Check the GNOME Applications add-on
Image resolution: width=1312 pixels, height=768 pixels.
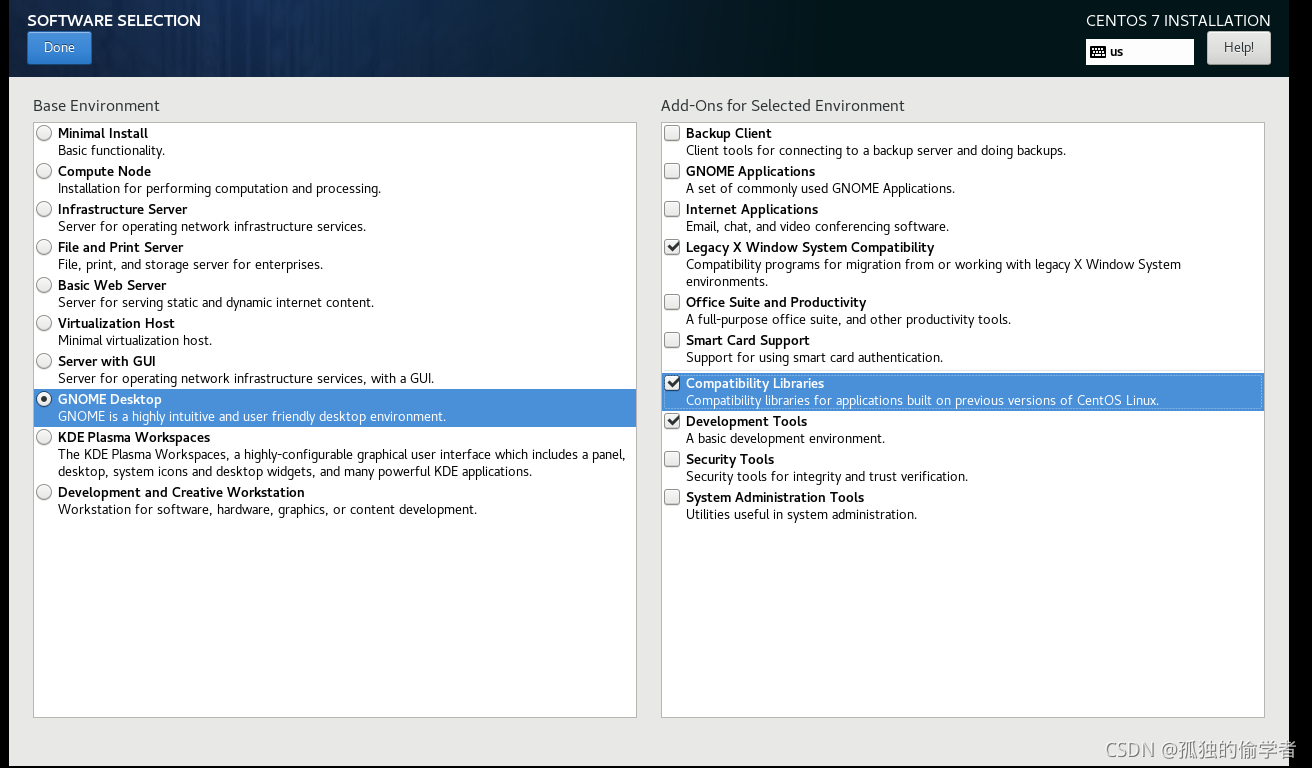pyautogui.click(x=672, y=171)
